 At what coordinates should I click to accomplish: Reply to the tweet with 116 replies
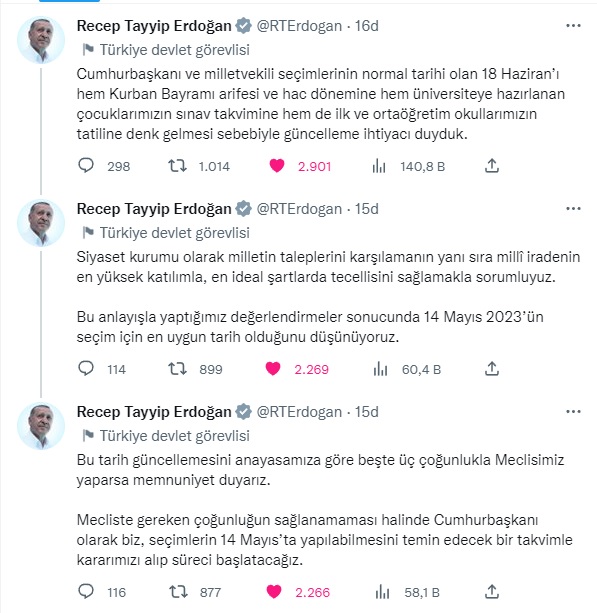(86, 591)
